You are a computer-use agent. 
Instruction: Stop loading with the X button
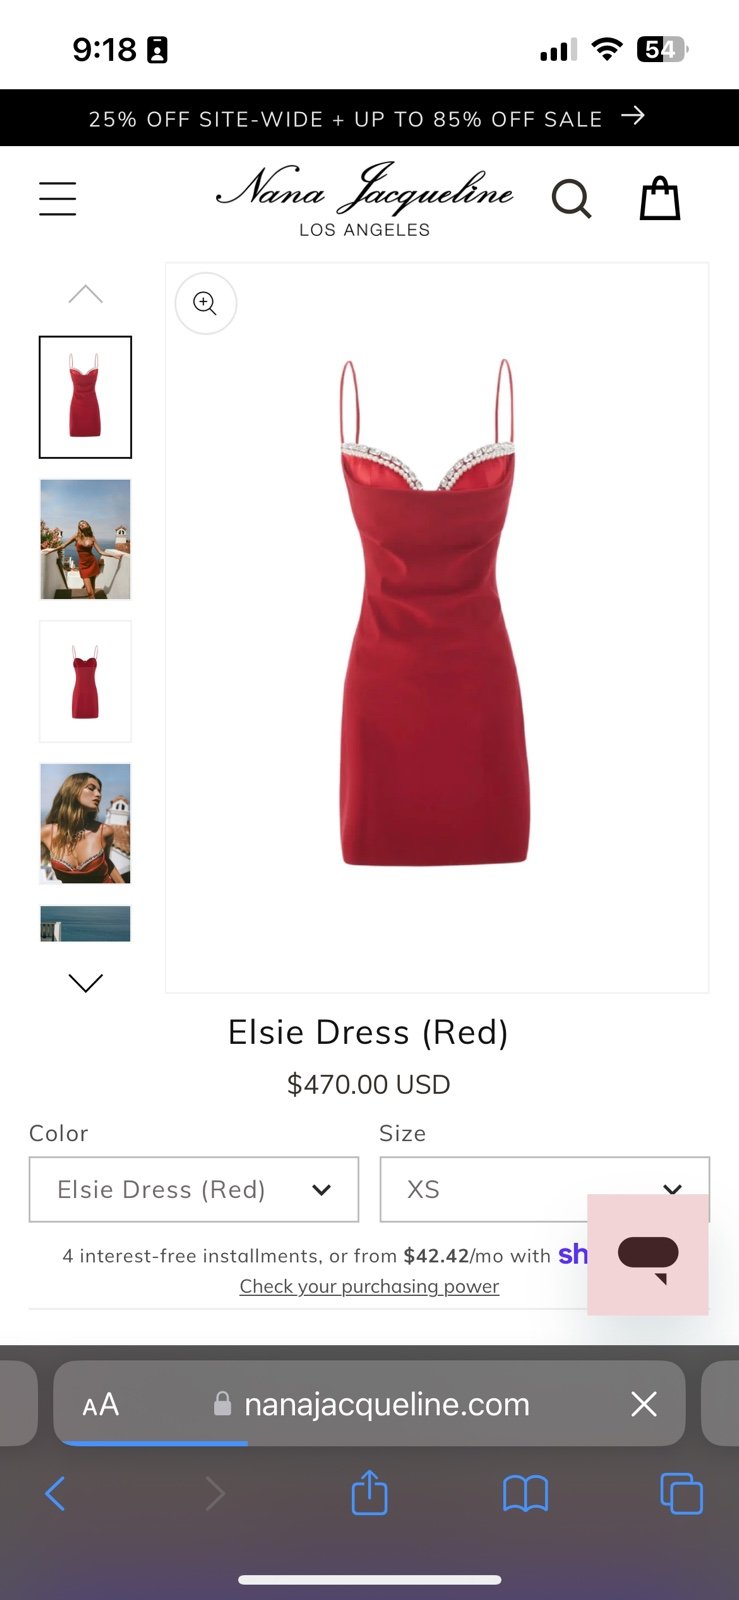[644, 1404]
